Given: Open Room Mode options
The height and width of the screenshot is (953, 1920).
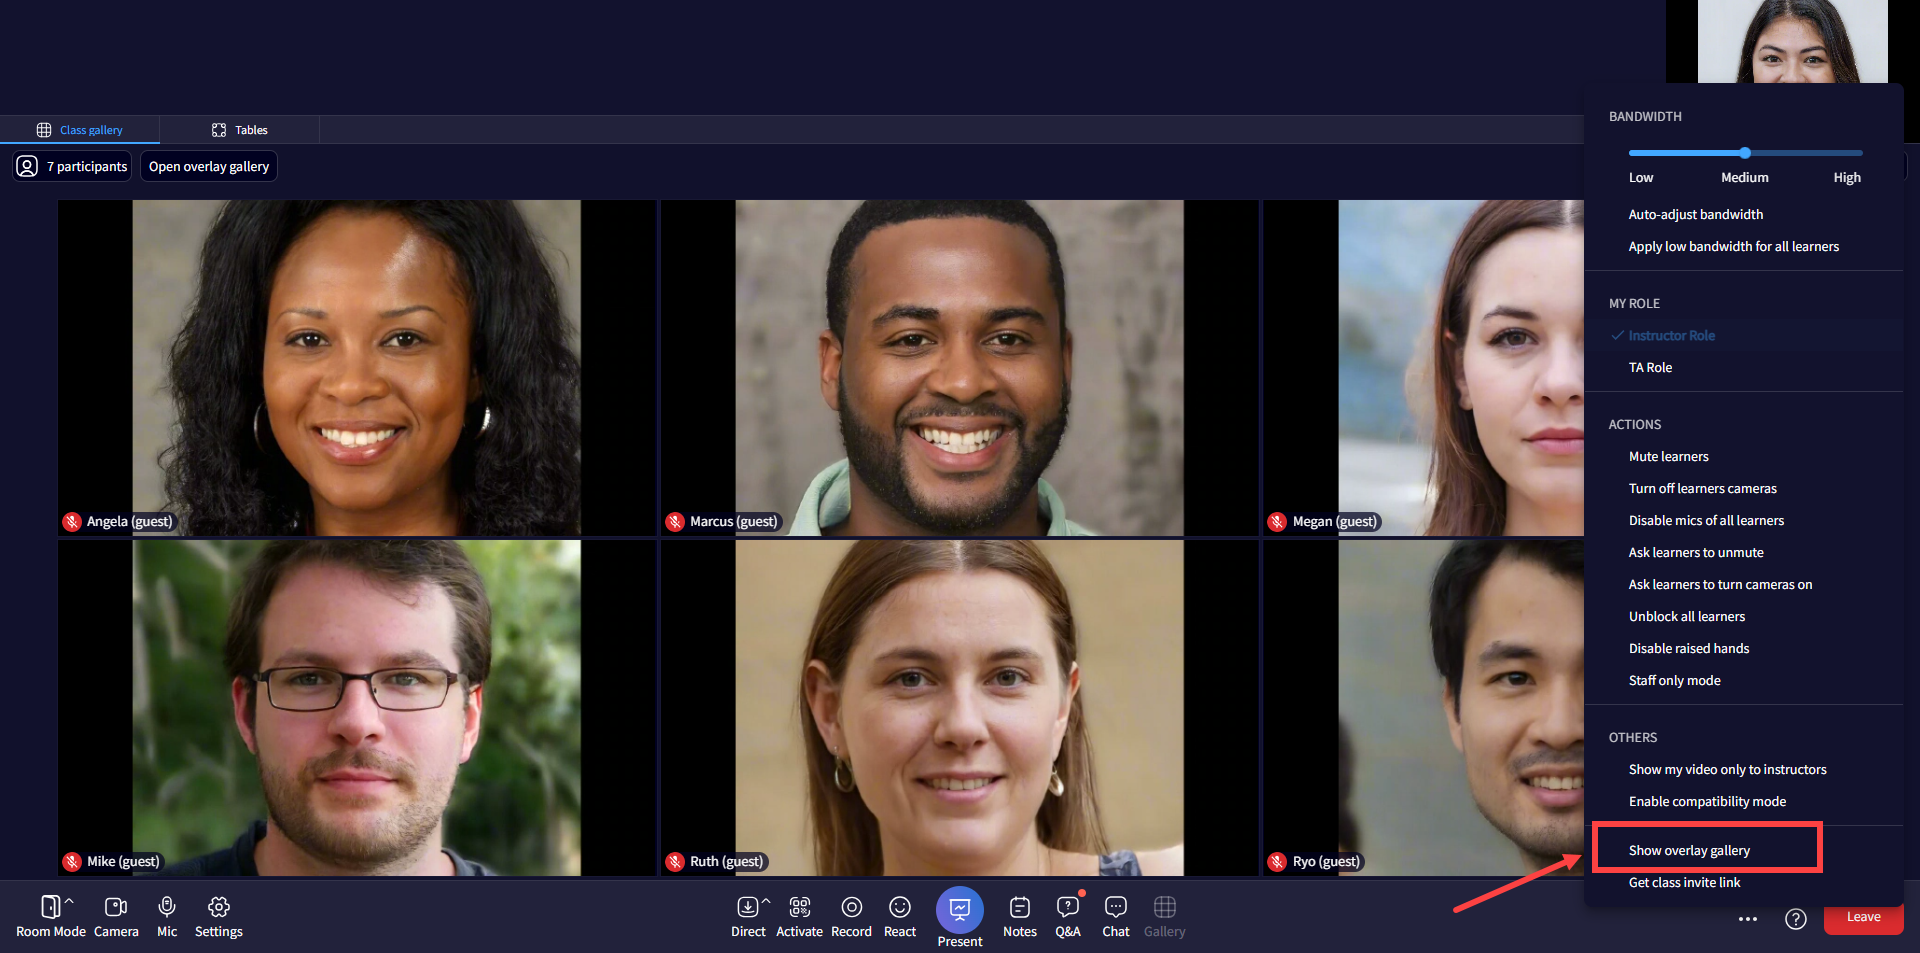Looking at the screenshot, I should tap(50, 916).
